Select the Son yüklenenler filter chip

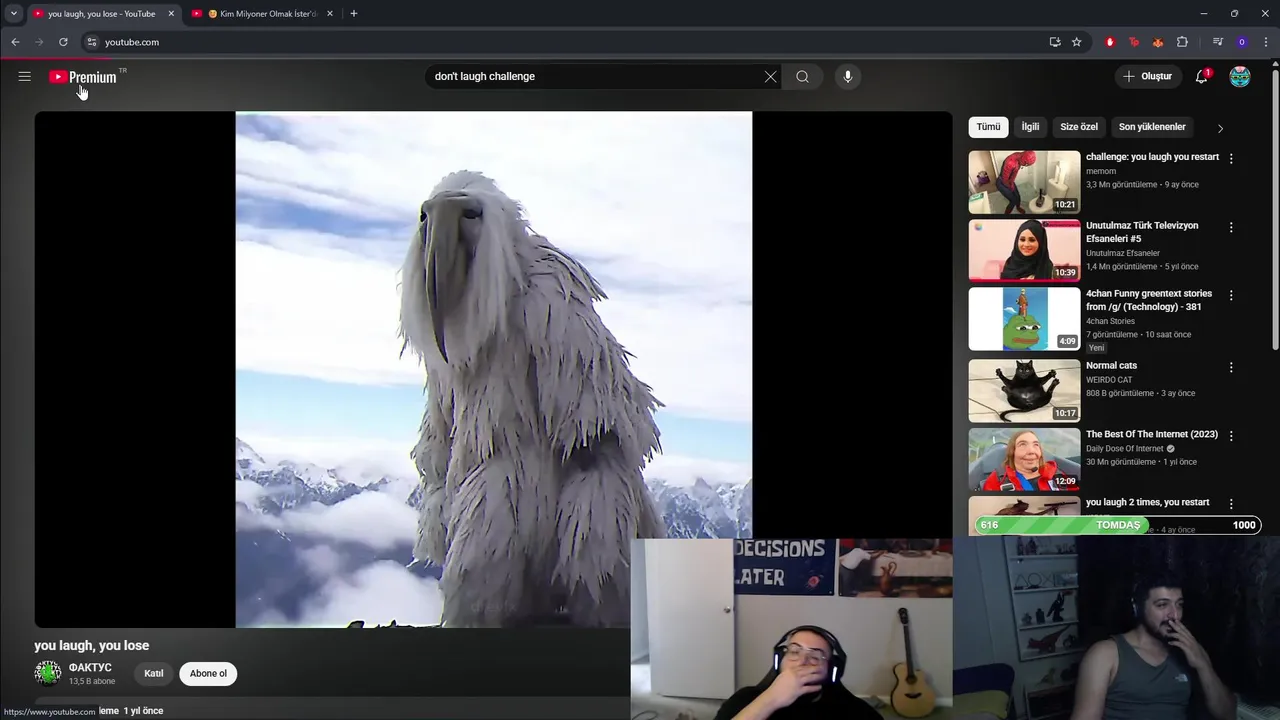[1152, 127]
